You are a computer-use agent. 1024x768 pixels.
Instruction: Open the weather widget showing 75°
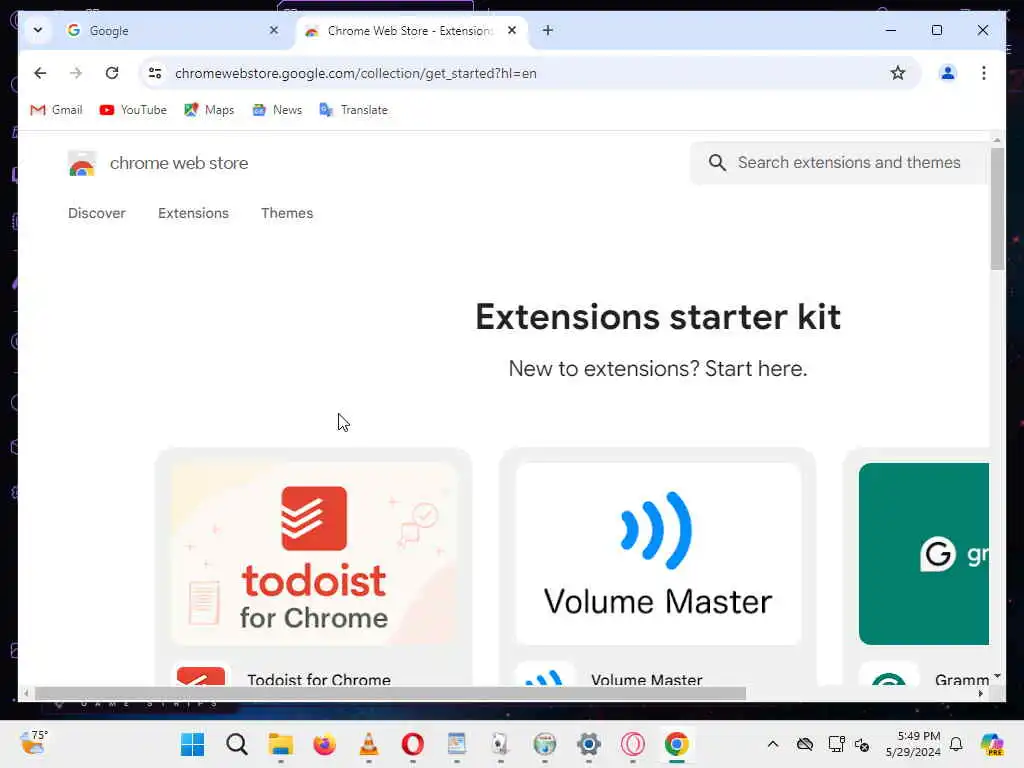(33, 743)
